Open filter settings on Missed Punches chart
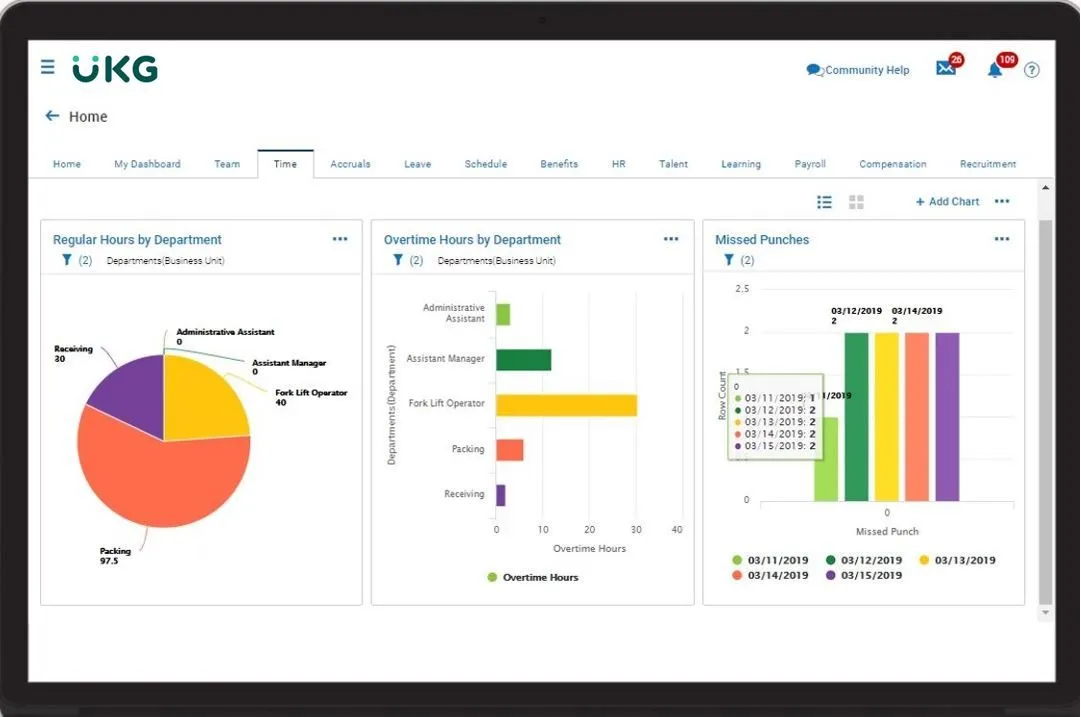Viewport: 1081px width, 717px height. [x=728, y=260]
